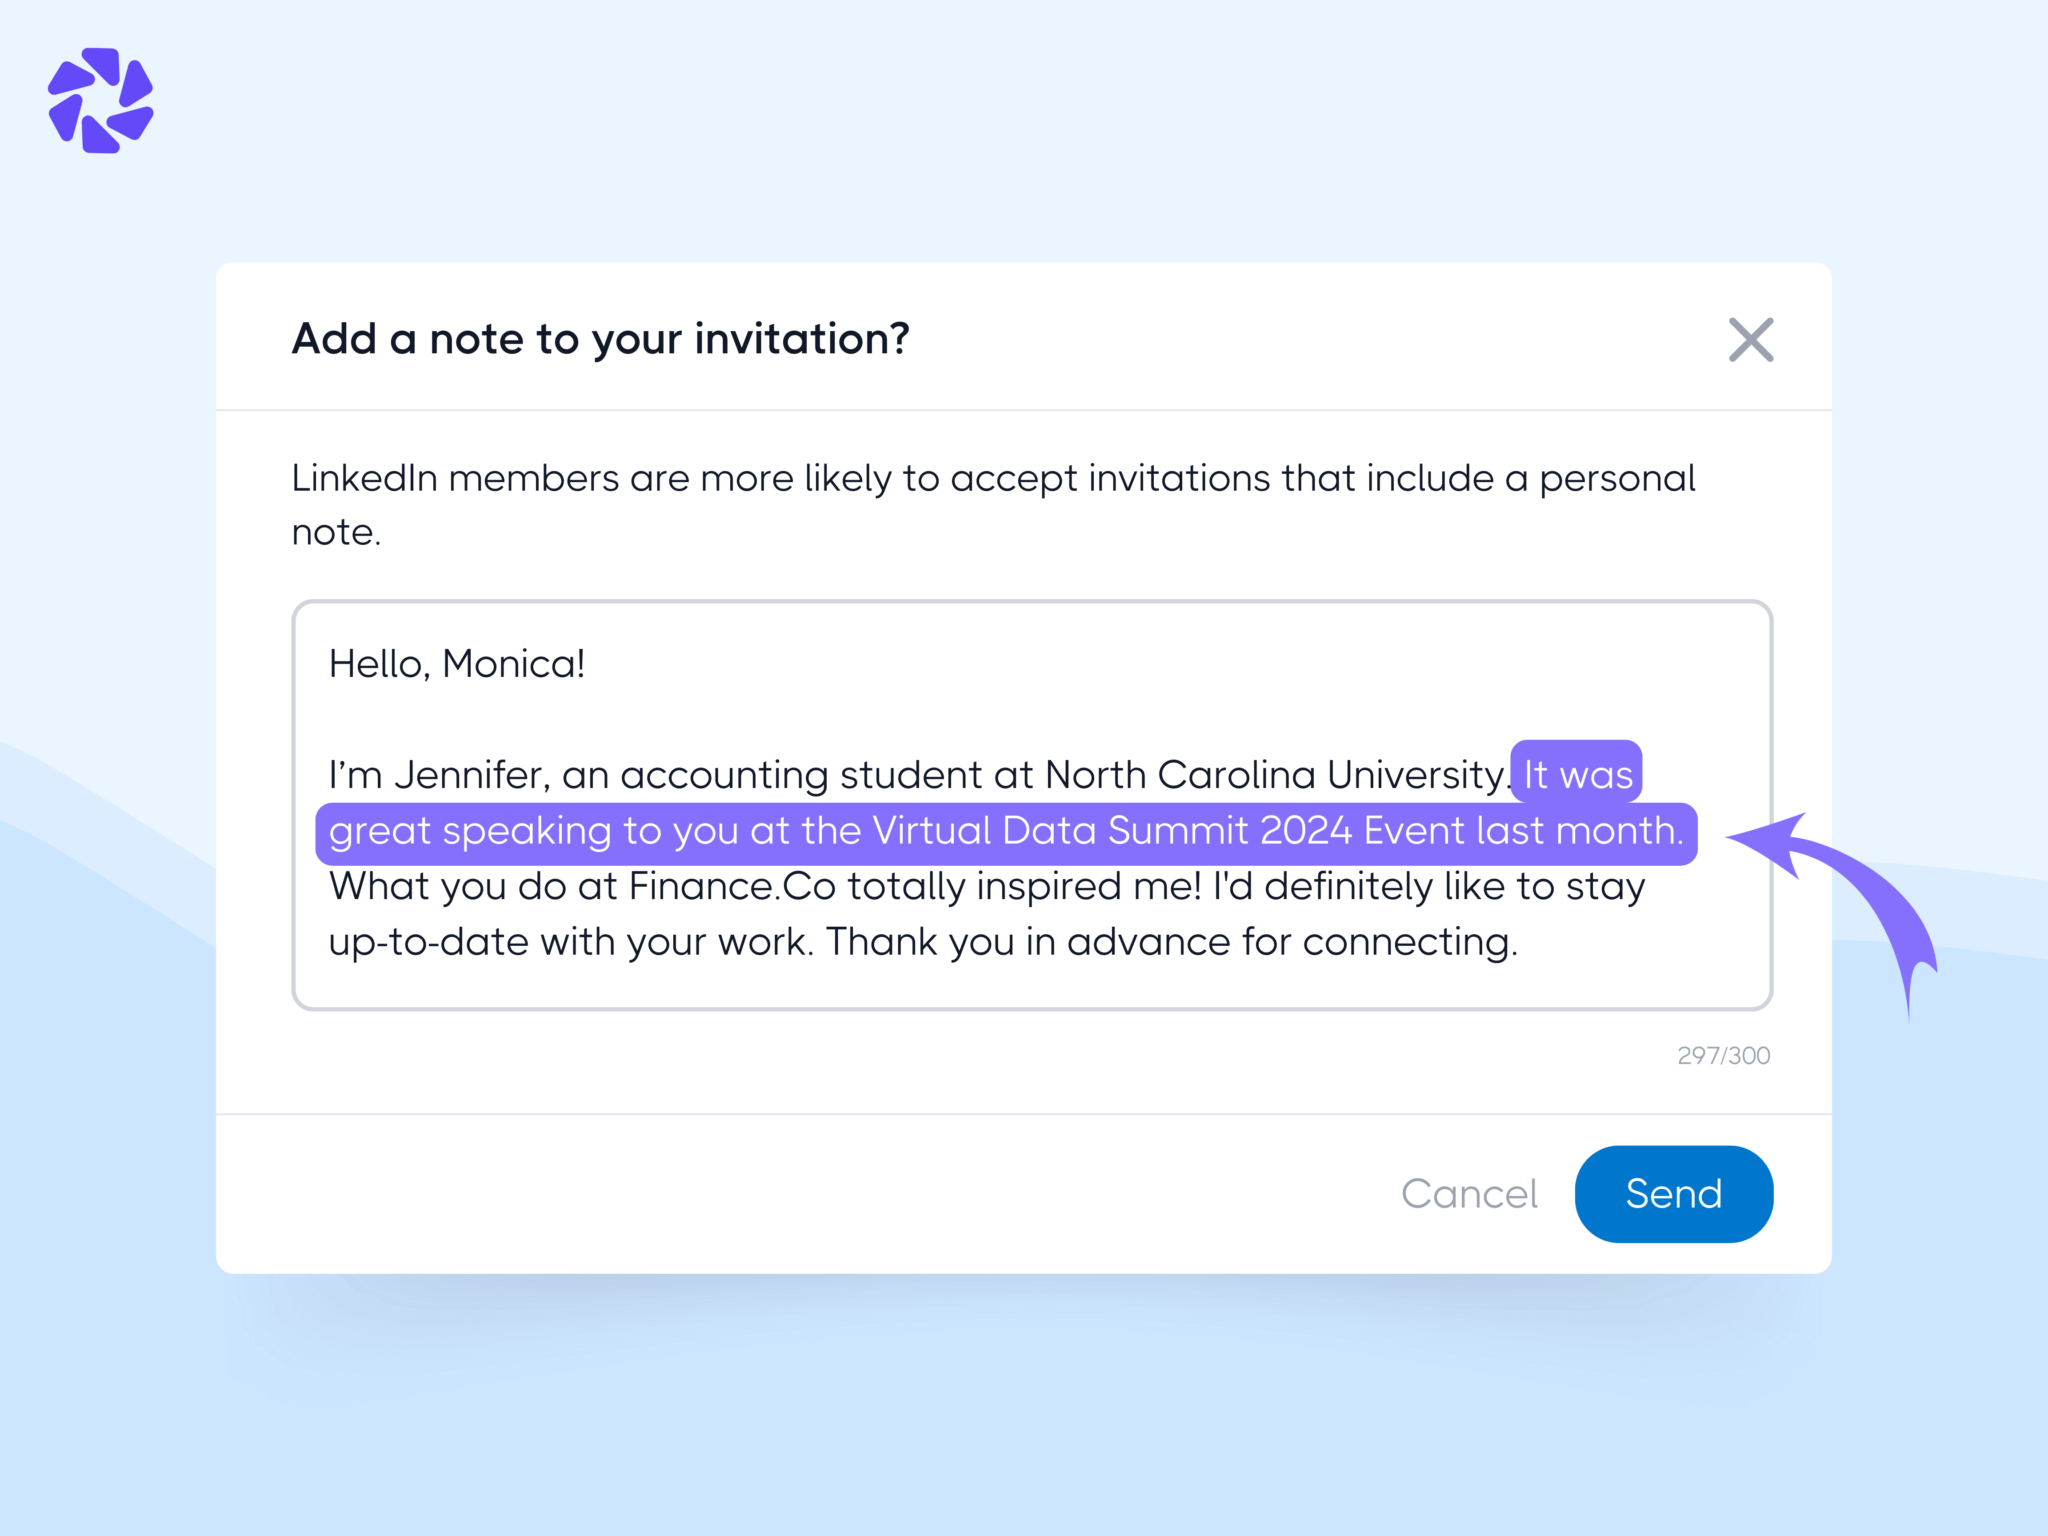Click the purple flower logo icon
The height and width of the screenshot is (1536, 2048).
[102, 100]
